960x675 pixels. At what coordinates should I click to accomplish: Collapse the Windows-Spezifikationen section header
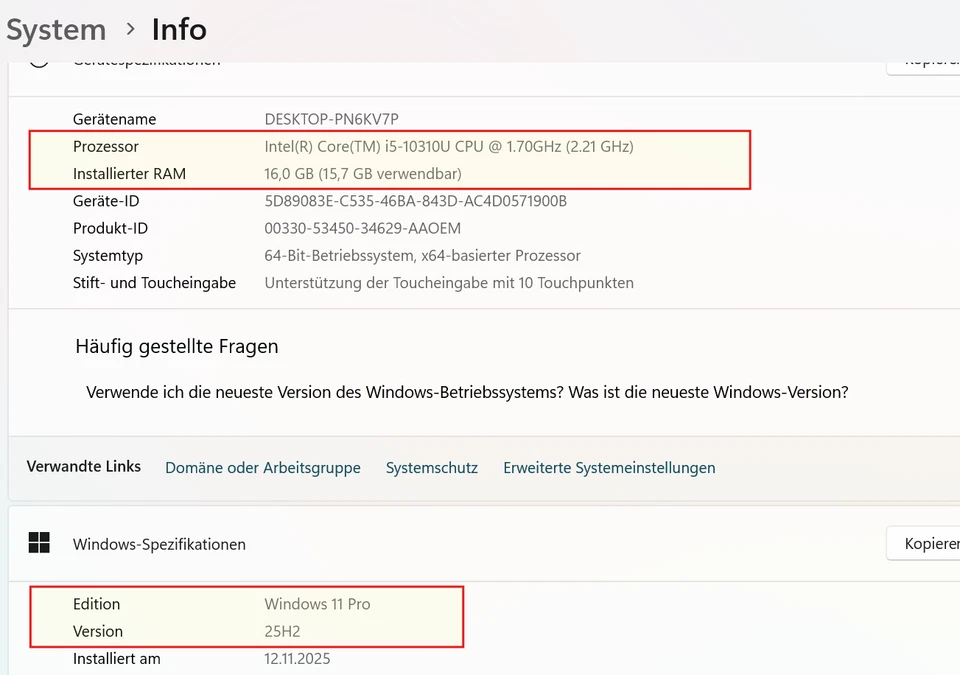pos(484,543)
